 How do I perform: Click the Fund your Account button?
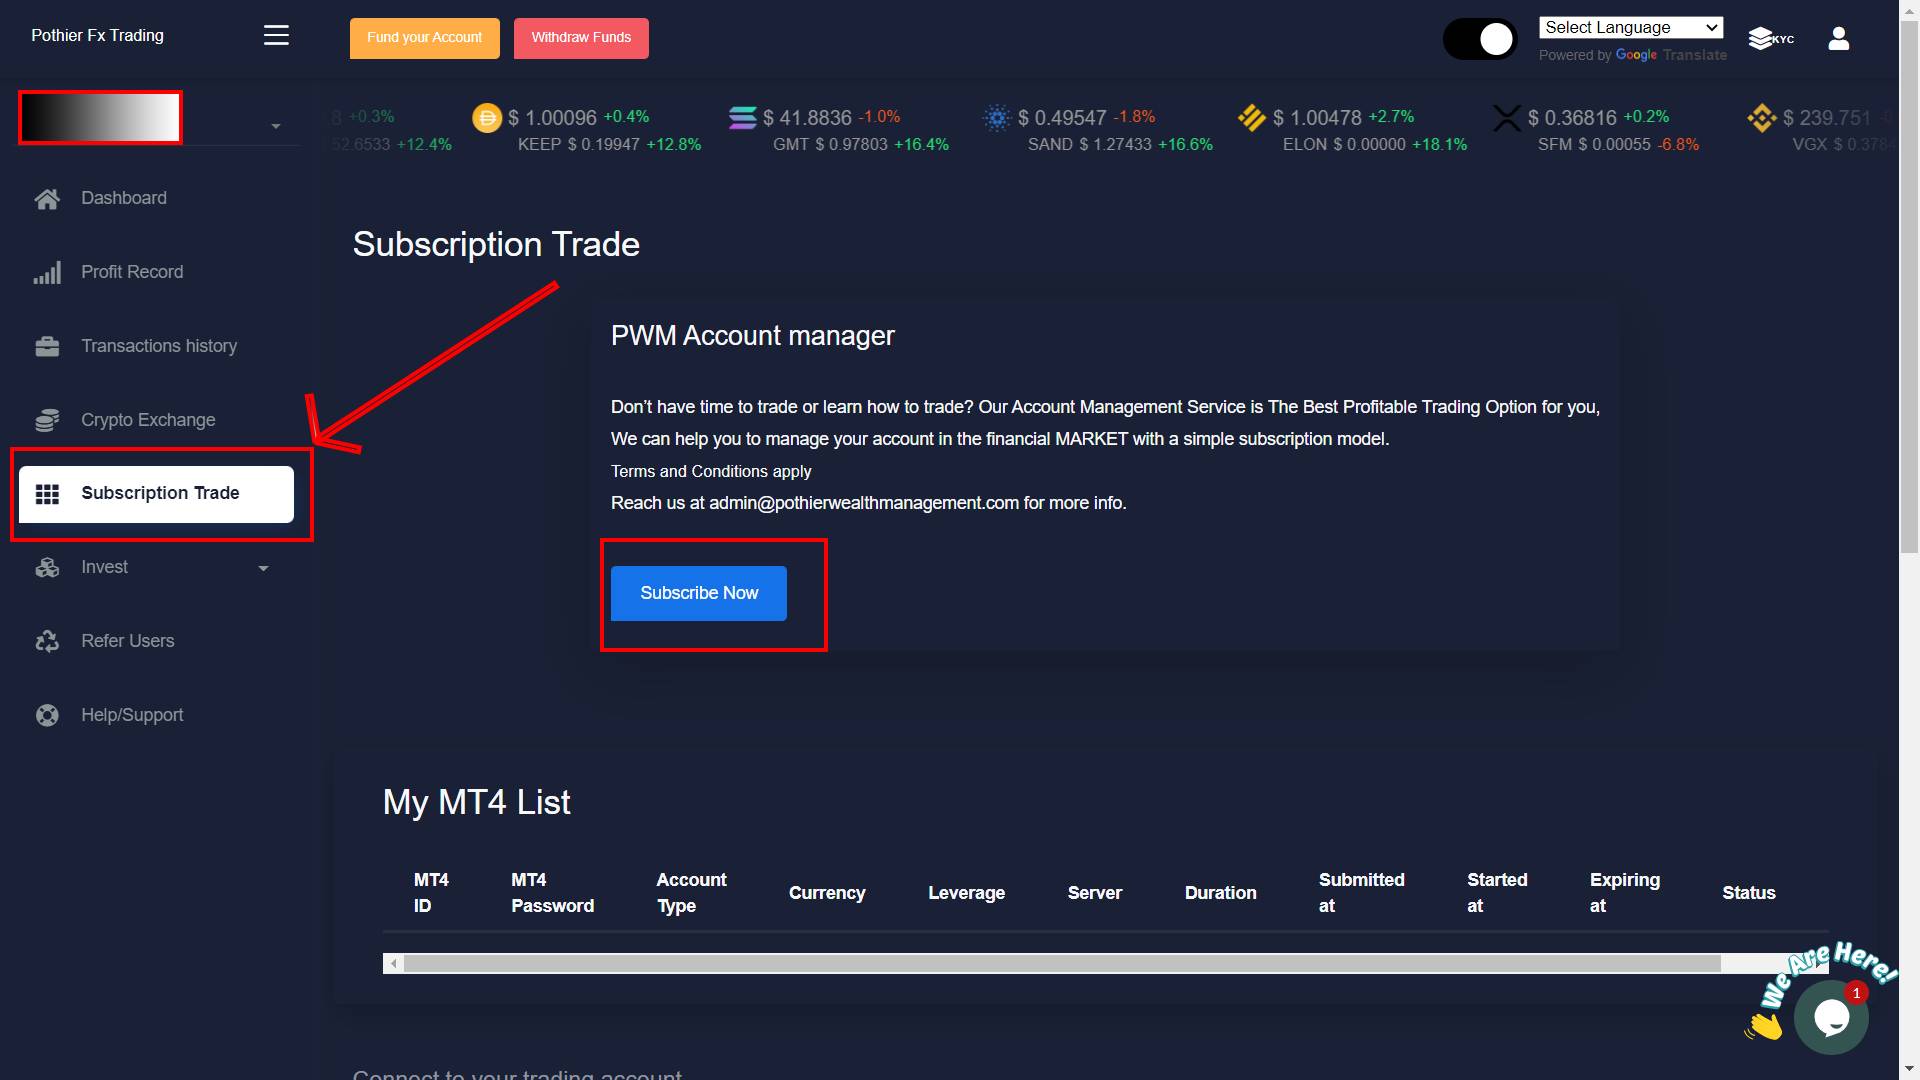click(425, 38)
